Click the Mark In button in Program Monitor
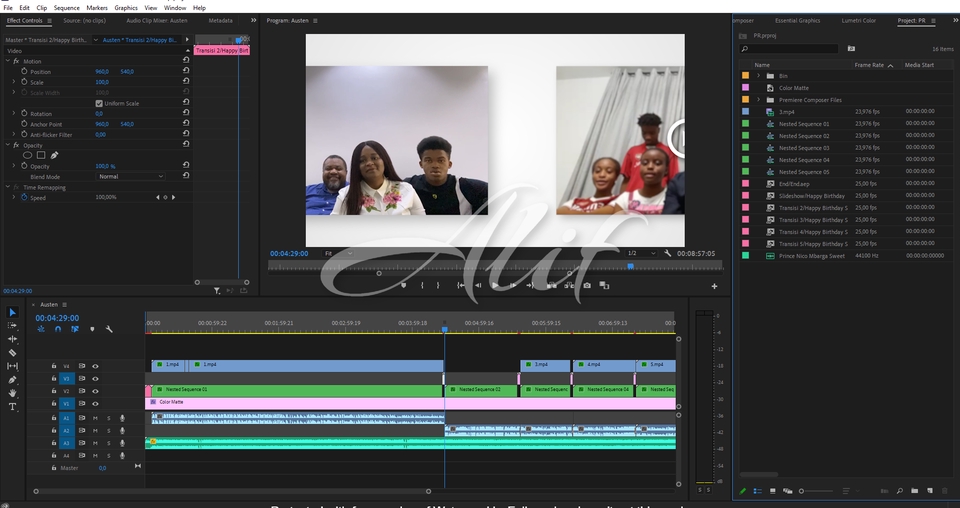This screenshot has height=508, width=960. (422, 285)
